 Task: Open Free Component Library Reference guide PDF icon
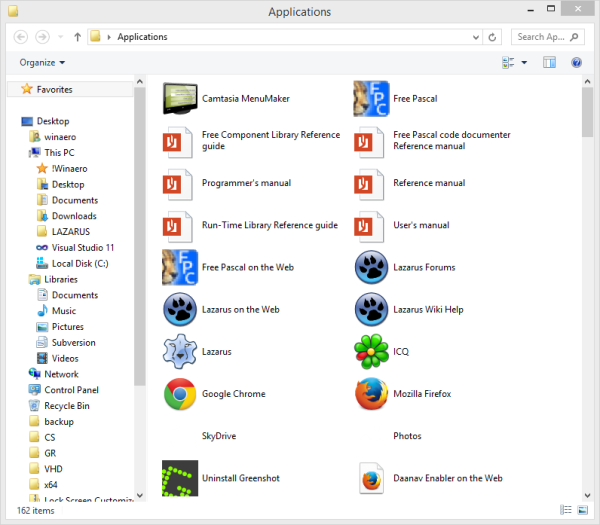click(x=178, y=142)
